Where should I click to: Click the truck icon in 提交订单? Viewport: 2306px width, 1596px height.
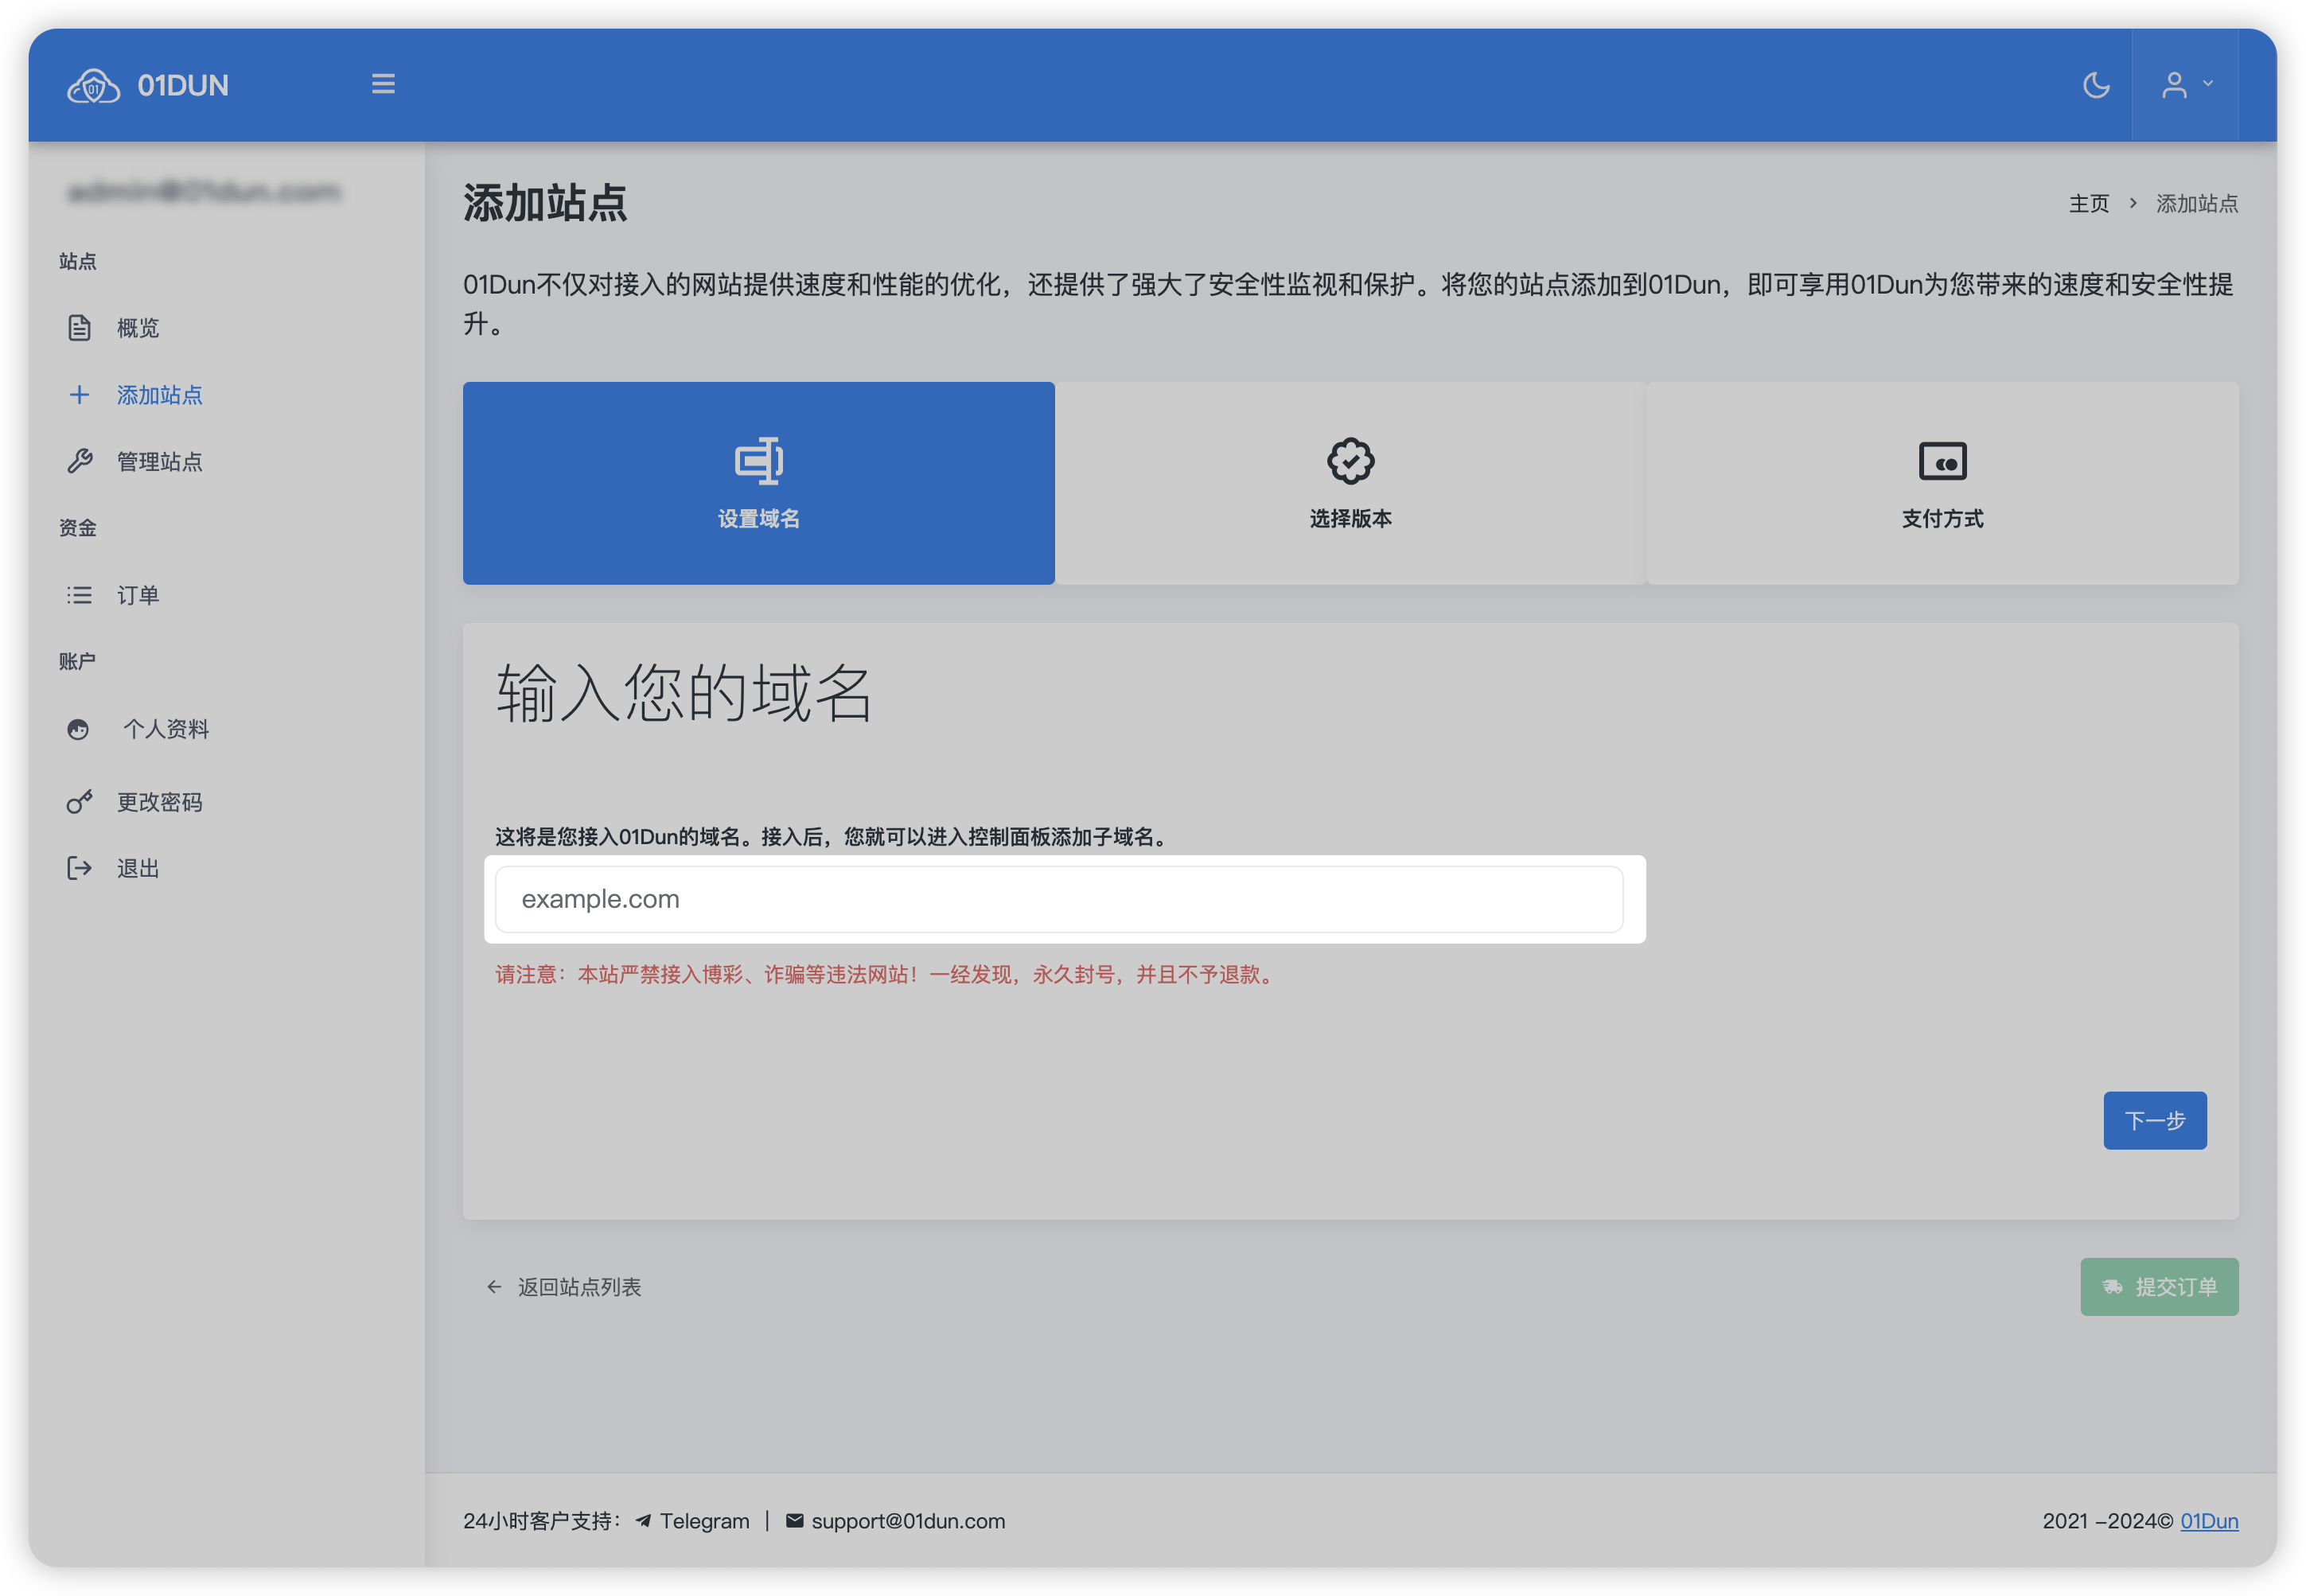coord(2113,1287)
